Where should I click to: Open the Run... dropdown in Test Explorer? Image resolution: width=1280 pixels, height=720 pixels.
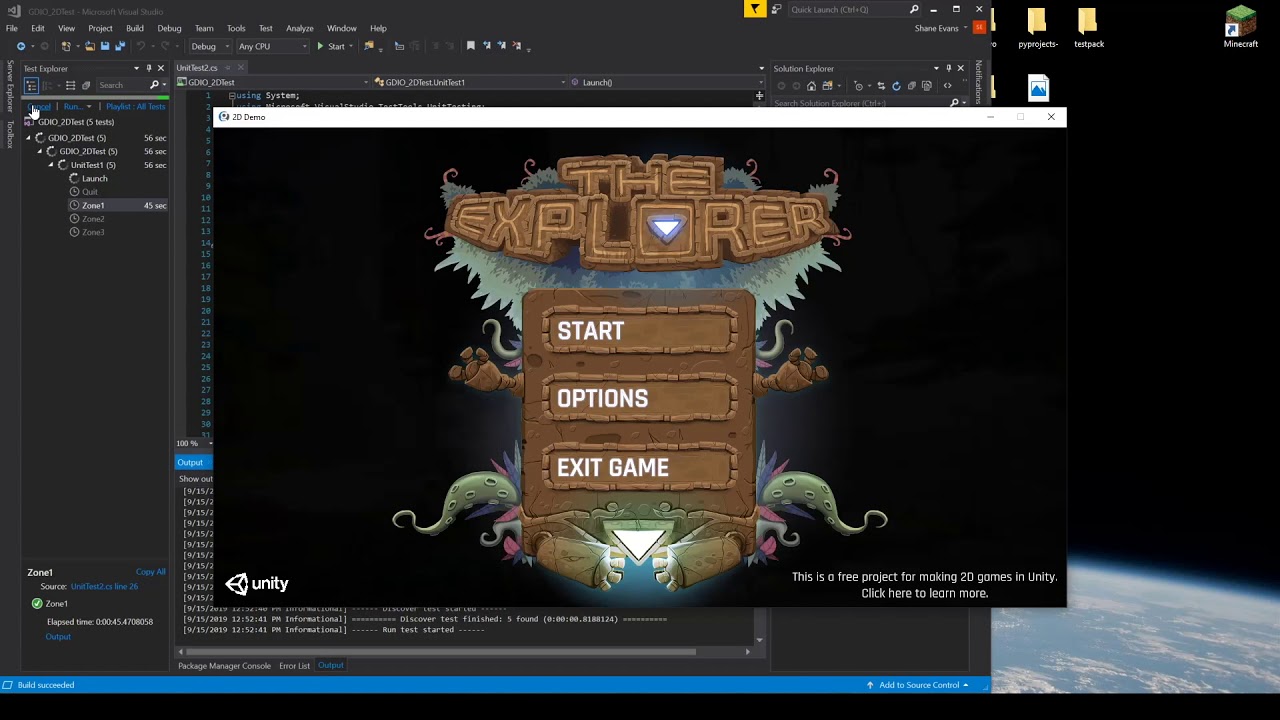89,107
